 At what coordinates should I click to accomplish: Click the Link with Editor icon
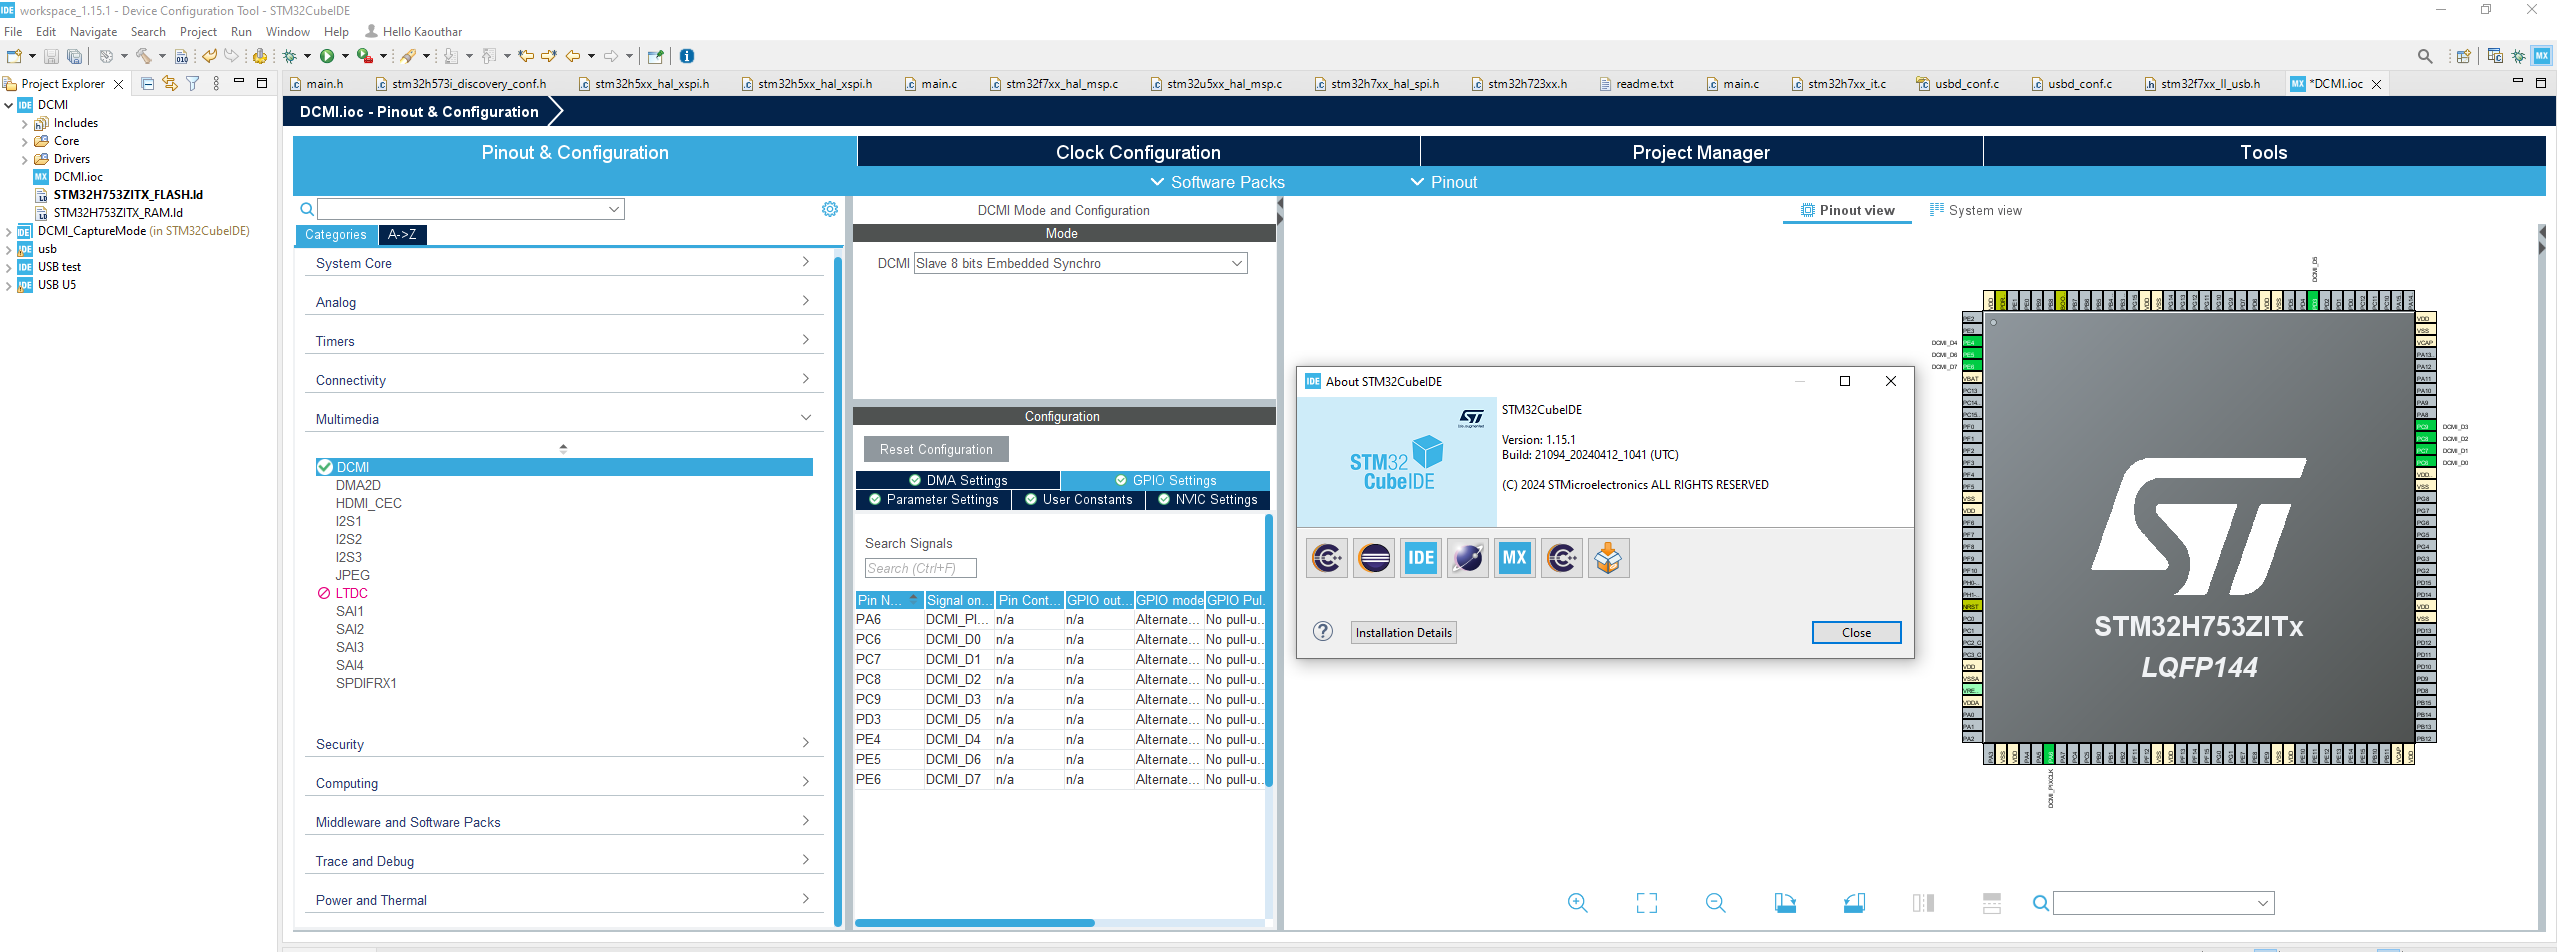170,83
